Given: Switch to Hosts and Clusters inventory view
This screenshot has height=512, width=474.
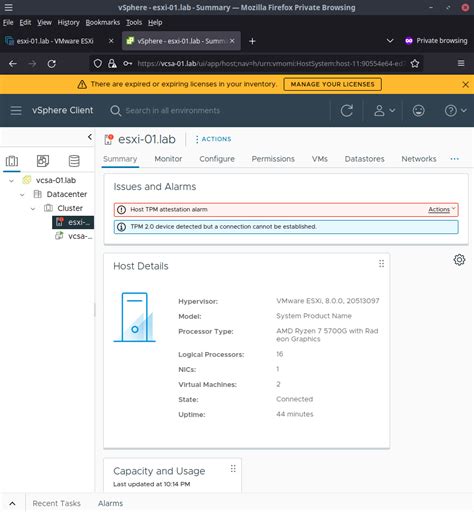Looking at the screenshot, I should tap(12, 161).
